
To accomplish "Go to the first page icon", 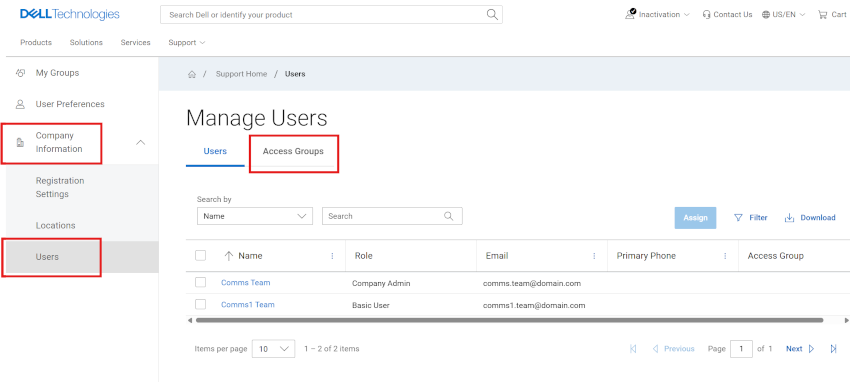I will [x=633, y=349].
